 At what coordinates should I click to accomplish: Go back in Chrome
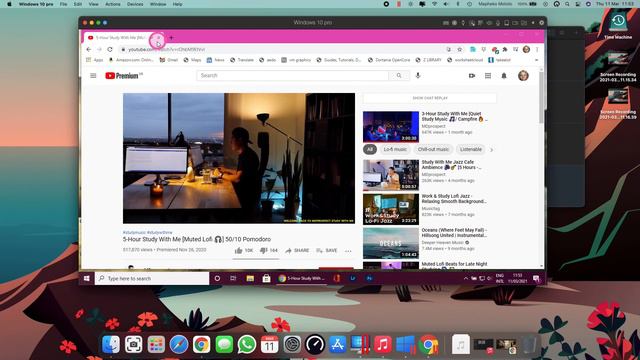tap(89, 49)
